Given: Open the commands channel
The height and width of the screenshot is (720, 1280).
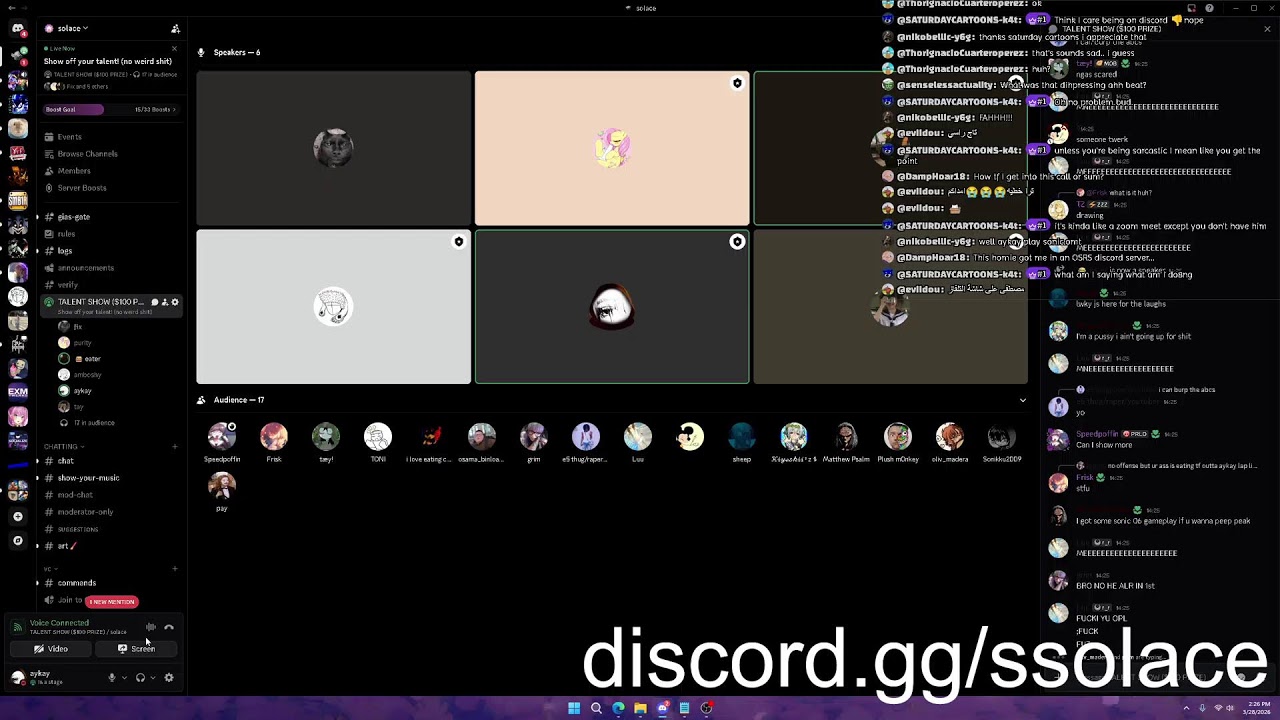Looking at the screenshot, I should (x=76, y=583).
